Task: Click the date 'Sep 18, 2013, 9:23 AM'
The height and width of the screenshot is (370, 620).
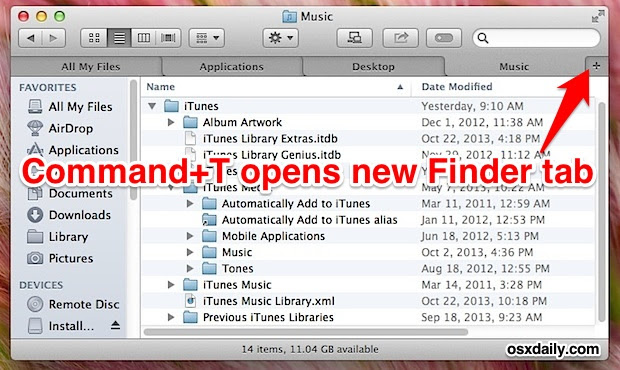Action: point(482,317)
